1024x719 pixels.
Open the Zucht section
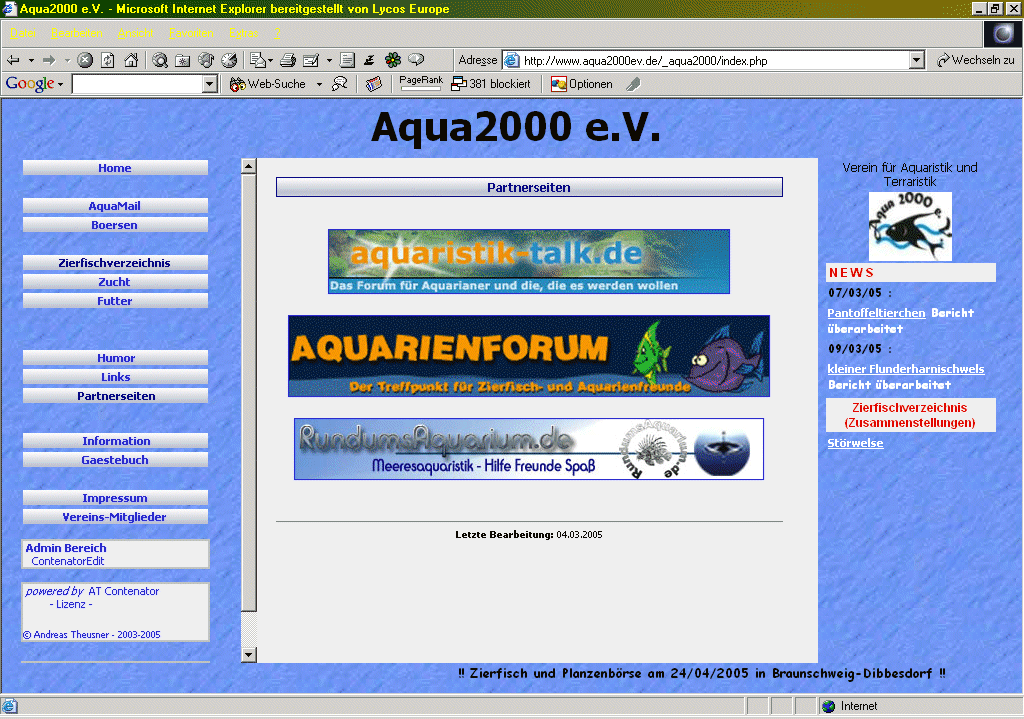point(115,281)
